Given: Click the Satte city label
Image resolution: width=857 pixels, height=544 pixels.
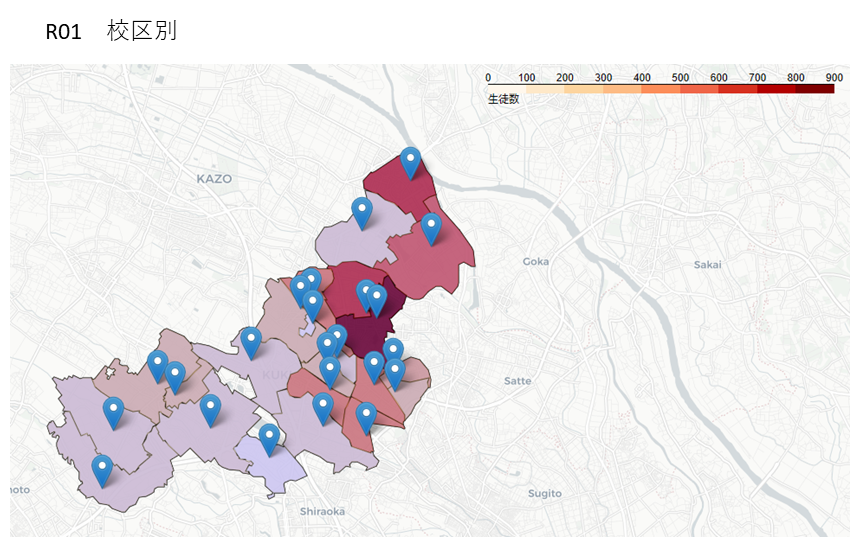Looking at the screenshot, I should (518, 381).
